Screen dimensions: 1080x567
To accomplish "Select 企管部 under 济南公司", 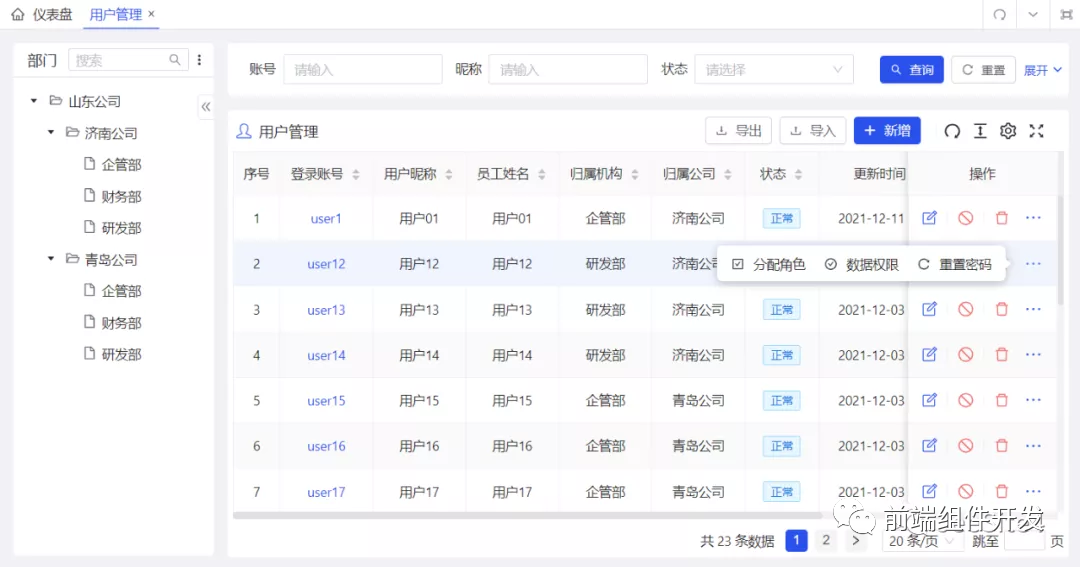I will 121,165.
